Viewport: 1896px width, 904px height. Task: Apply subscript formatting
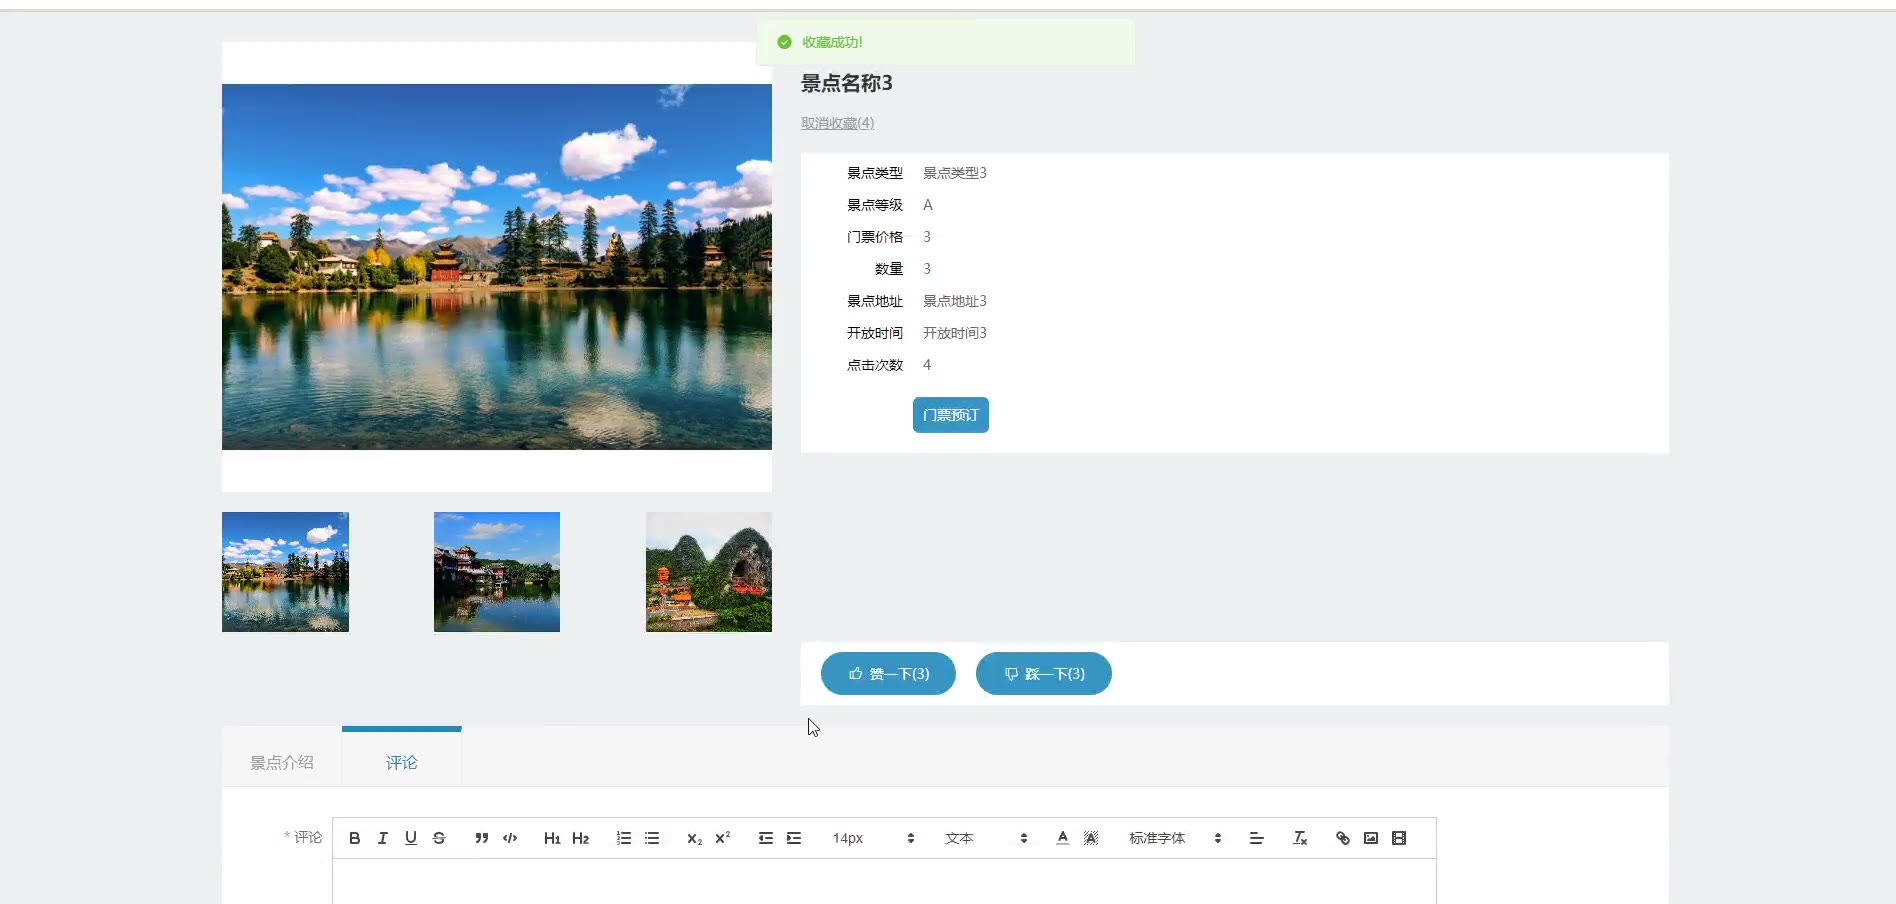click(x=694, y=838)
